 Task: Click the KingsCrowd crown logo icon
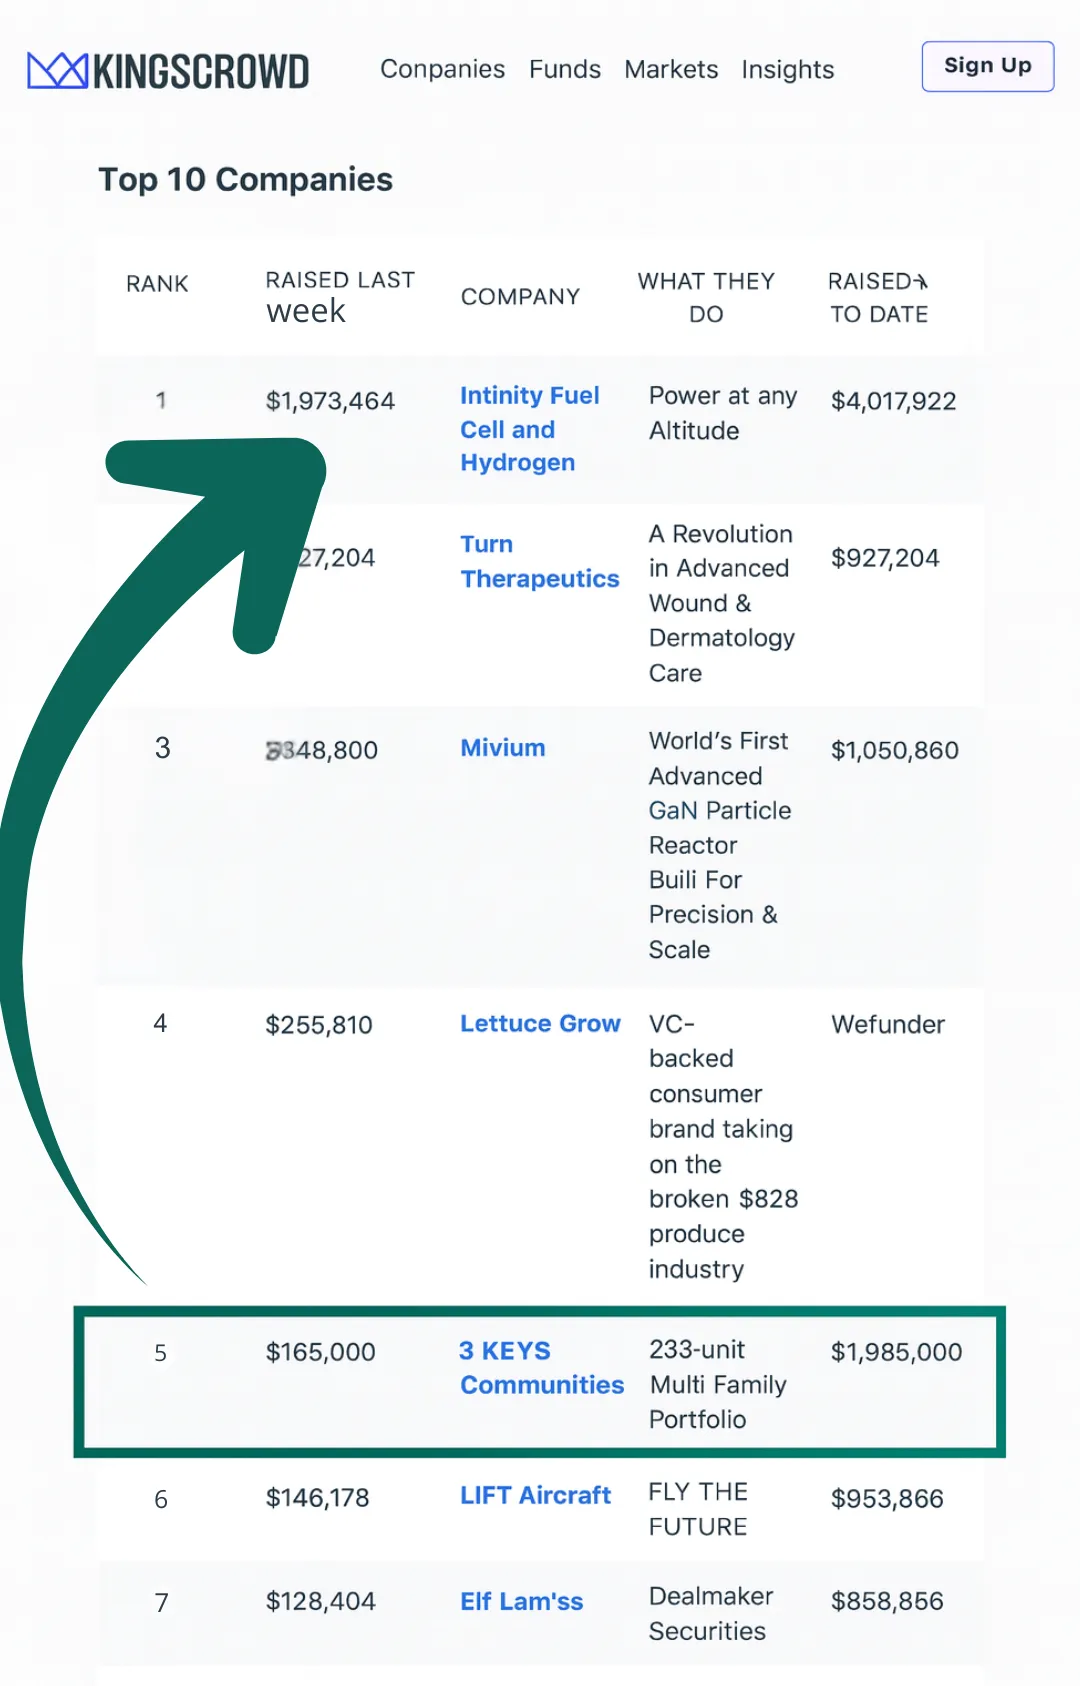click(57, 70)
